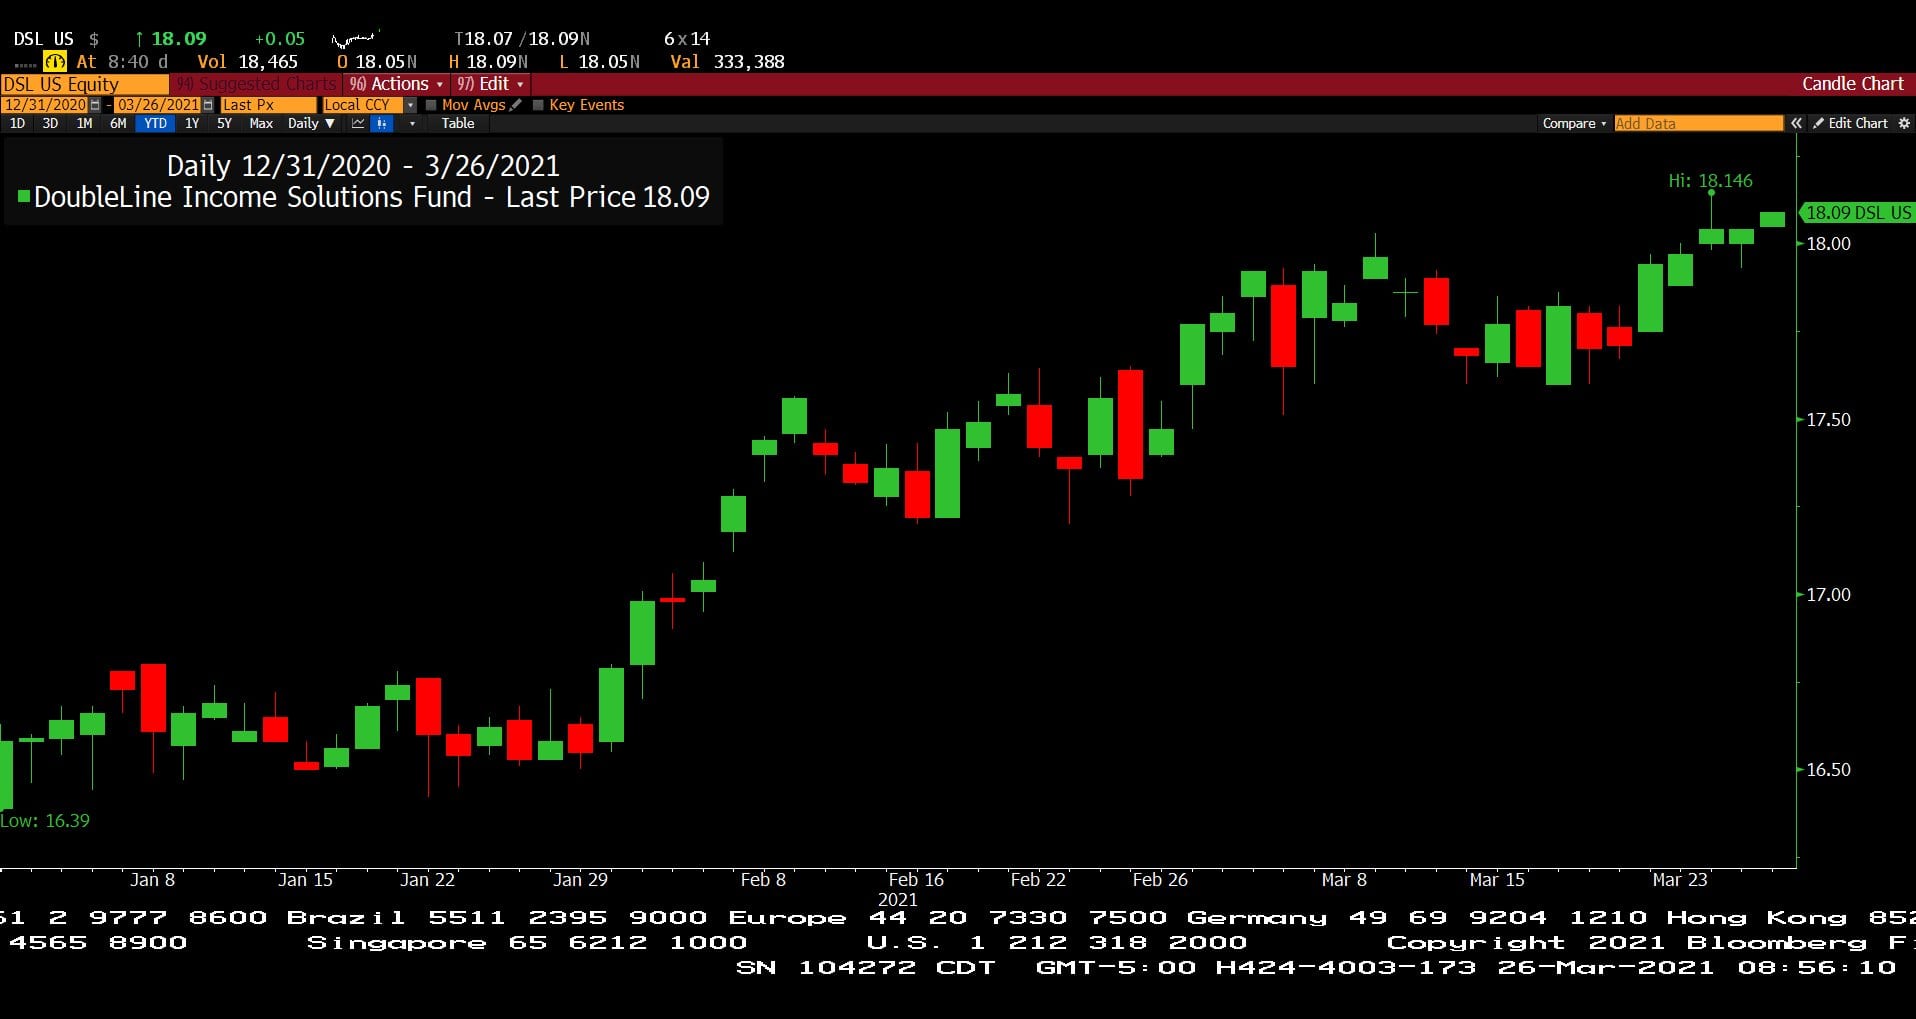Click the 03/26/2021 end date field
Image resolution: width=1916 pixels, height=1019 pixels.
pos(158,105)
